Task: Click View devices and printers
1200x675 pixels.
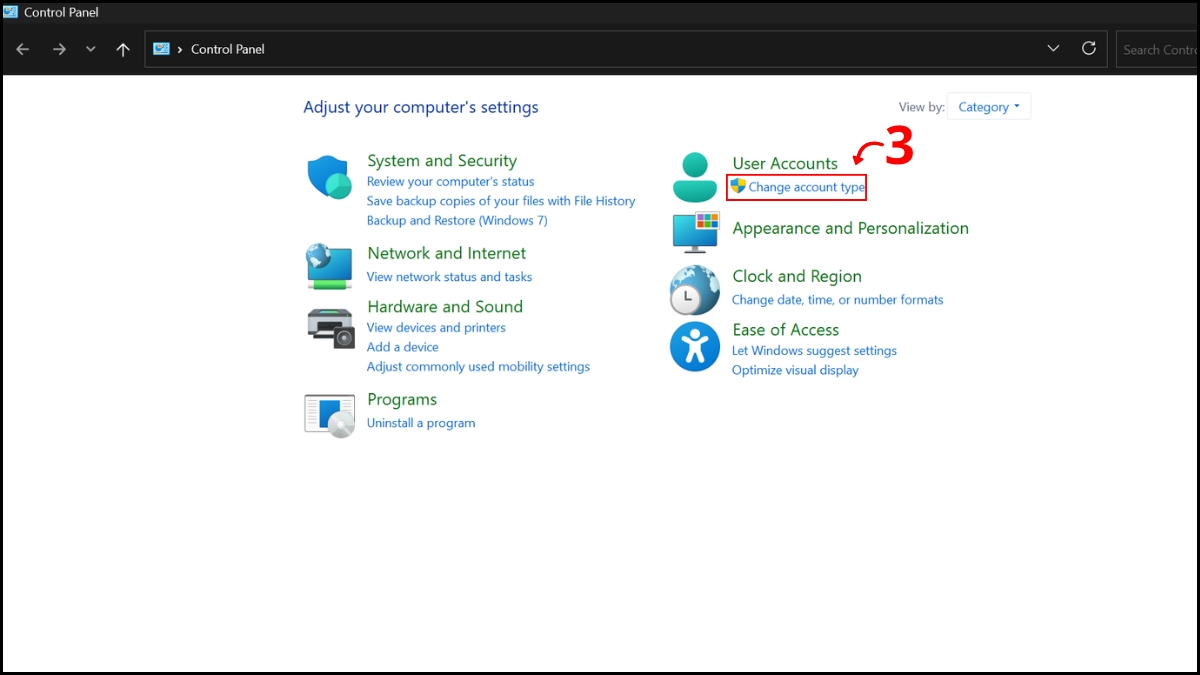Action: (436, 327)
